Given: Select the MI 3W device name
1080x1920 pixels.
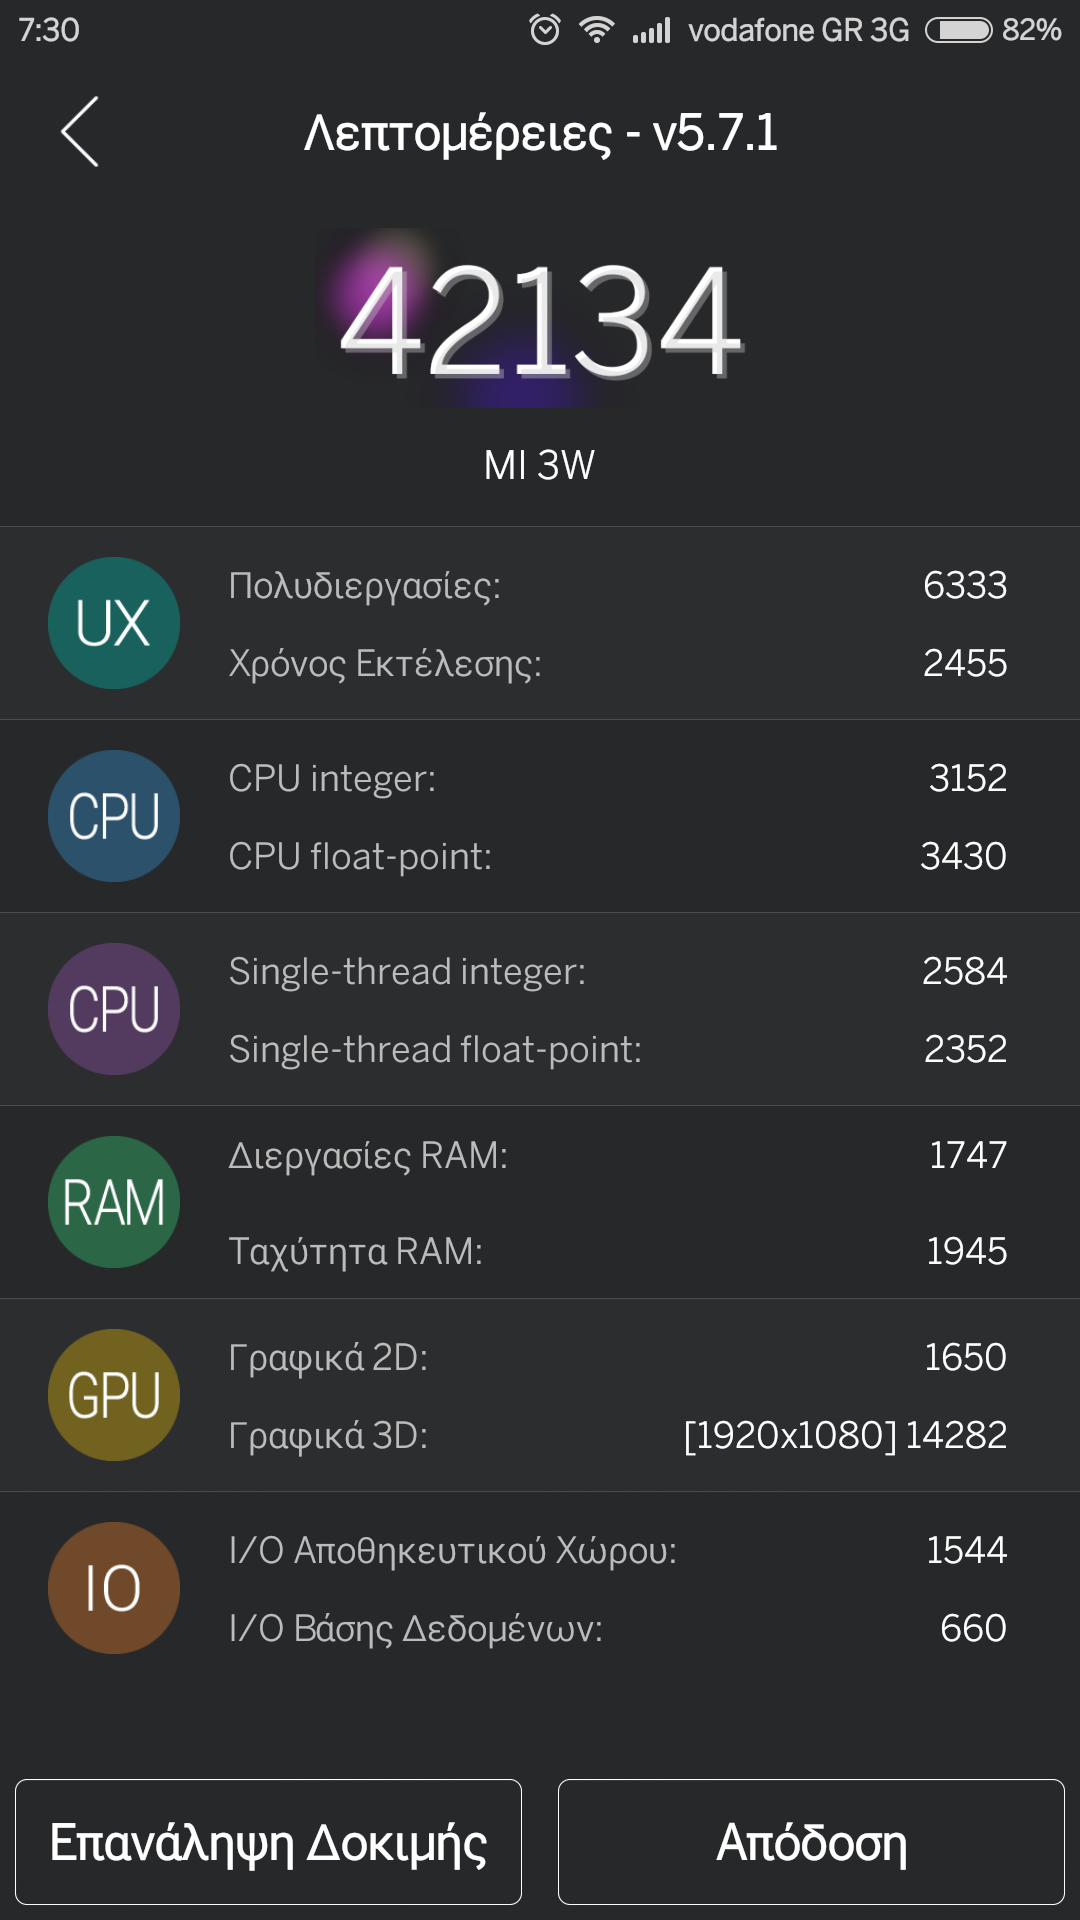Looking at the screenshot, I should click(540, 465).
